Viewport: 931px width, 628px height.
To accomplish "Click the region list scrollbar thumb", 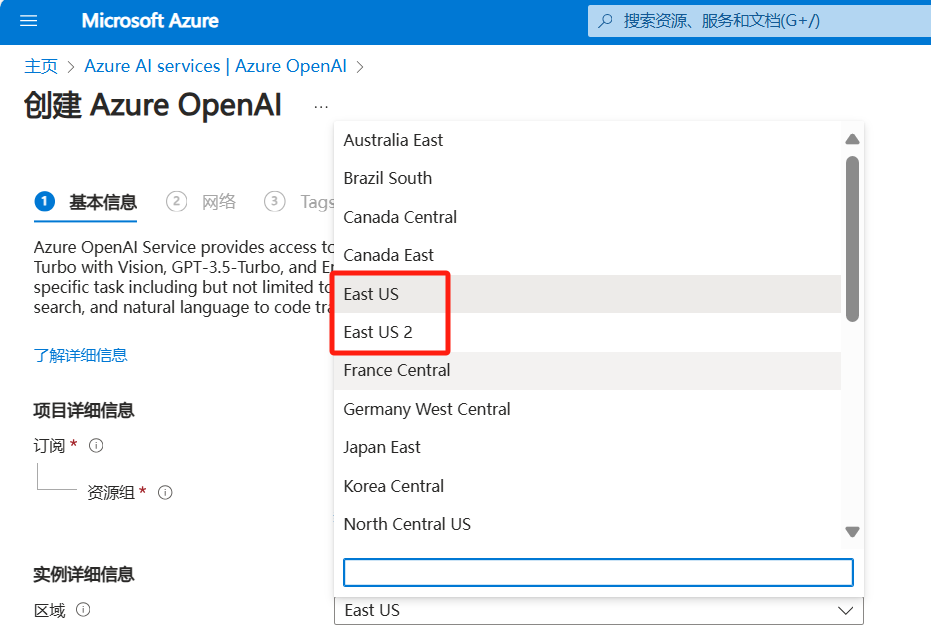I will coord(852,238).
